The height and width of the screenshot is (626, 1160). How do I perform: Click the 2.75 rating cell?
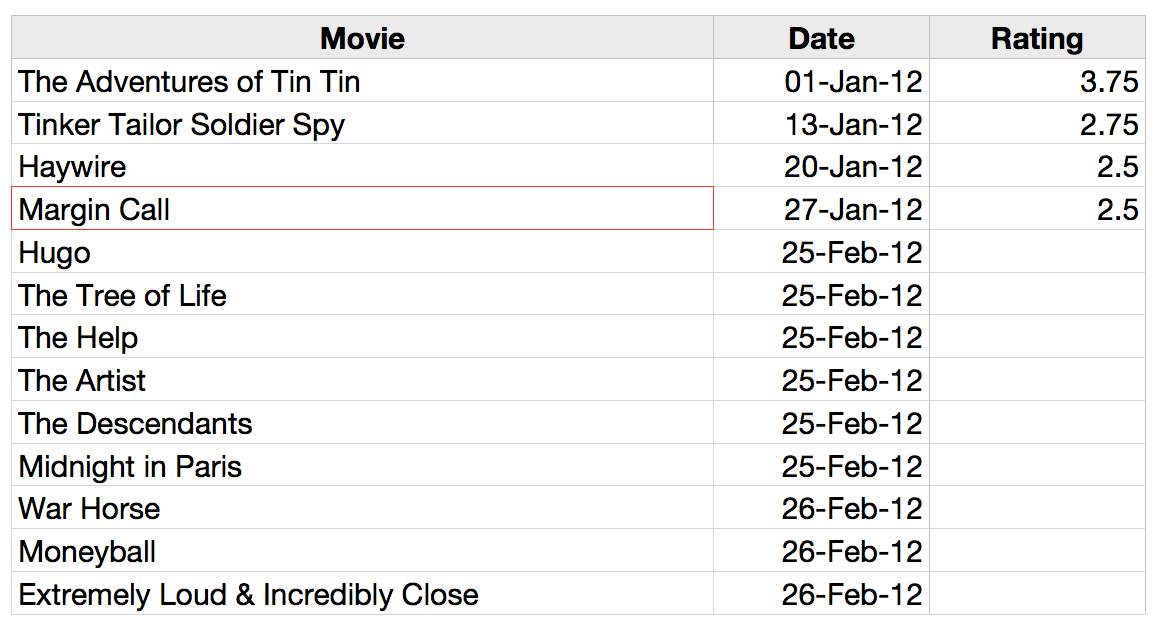pyautogui.click(x=1037, y=123)
